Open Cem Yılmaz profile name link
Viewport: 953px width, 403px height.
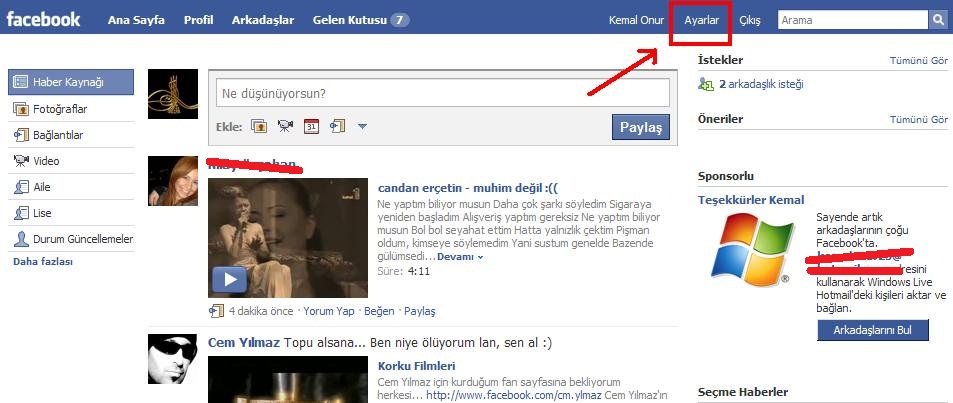click(x=244, y=343)
